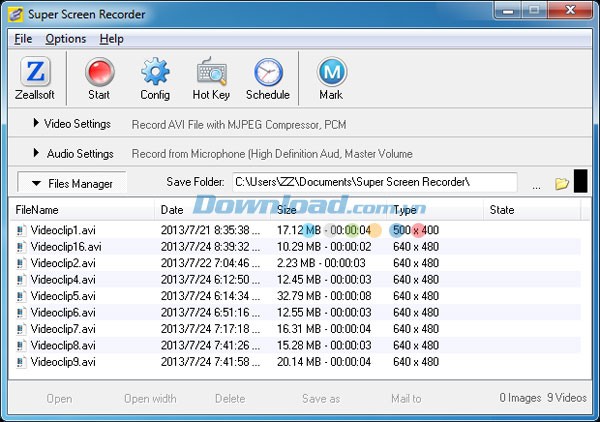Select the Videoclip8.avi file name
Image resolution: width=600 pixels, height=422 pixels.
tap(63, 345)
